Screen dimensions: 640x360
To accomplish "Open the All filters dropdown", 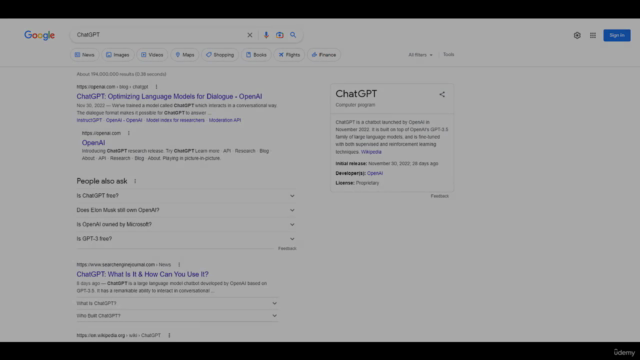I will coord(420,55).
